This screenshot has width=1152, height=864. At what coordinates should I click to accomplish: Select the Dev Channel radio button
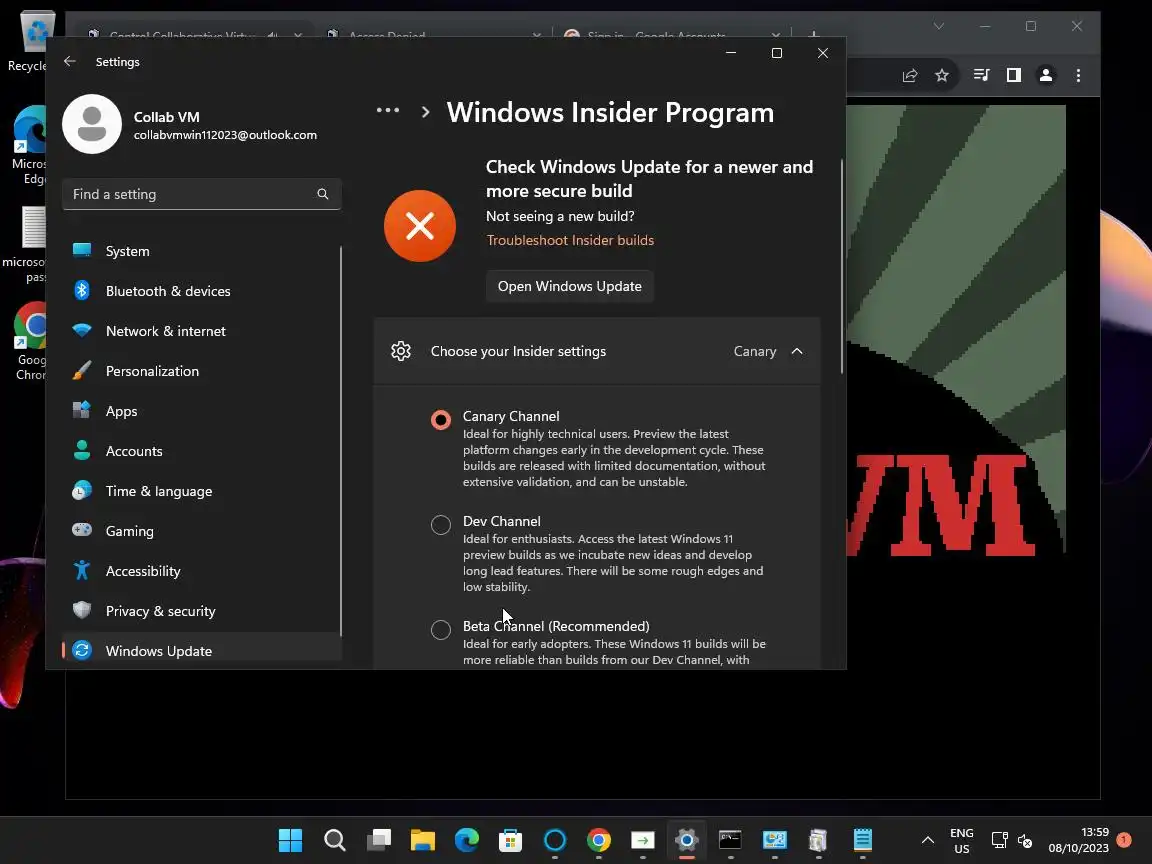pos(441,525)
